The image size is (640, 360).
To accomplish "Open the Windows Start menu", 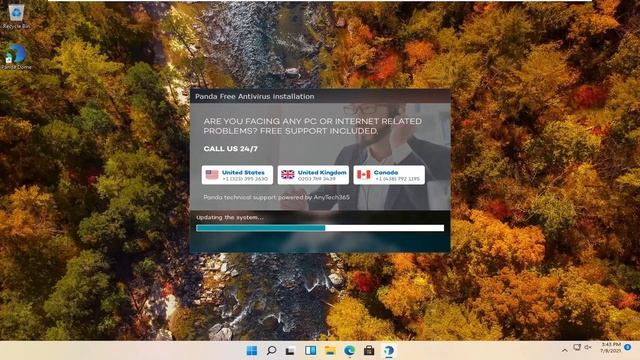I will point(252,351).
